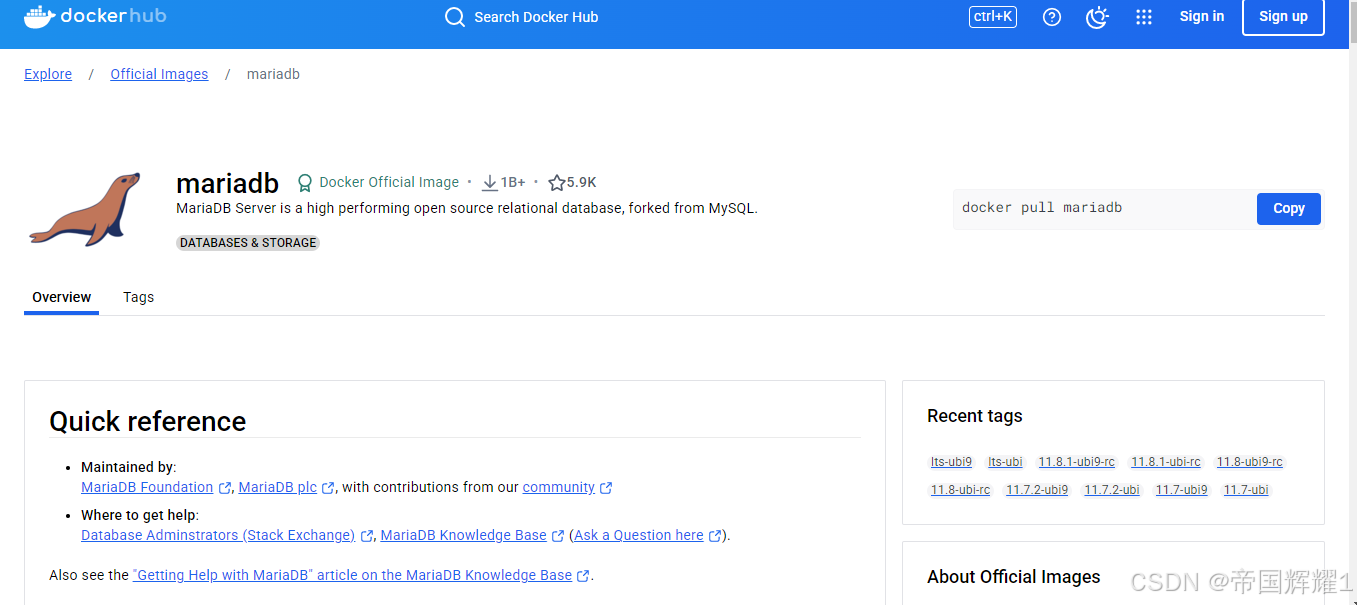Select the lts-ubi9 tag
This screenshot has height=605, width=1357.
951,462
